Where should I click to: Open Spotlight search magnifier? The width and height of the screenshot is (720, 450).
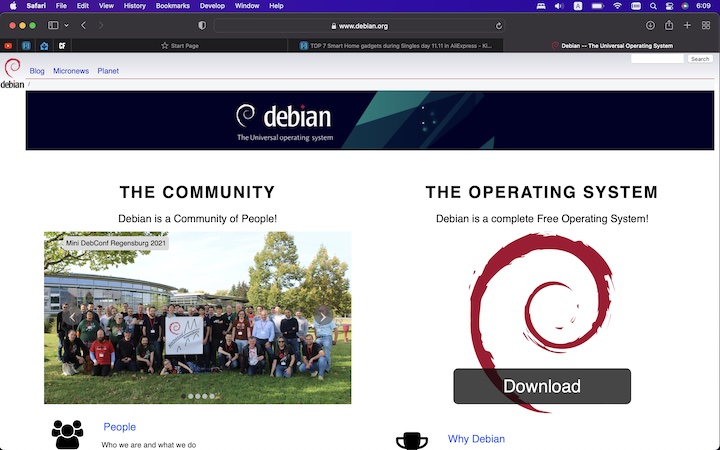click(653, 6)
